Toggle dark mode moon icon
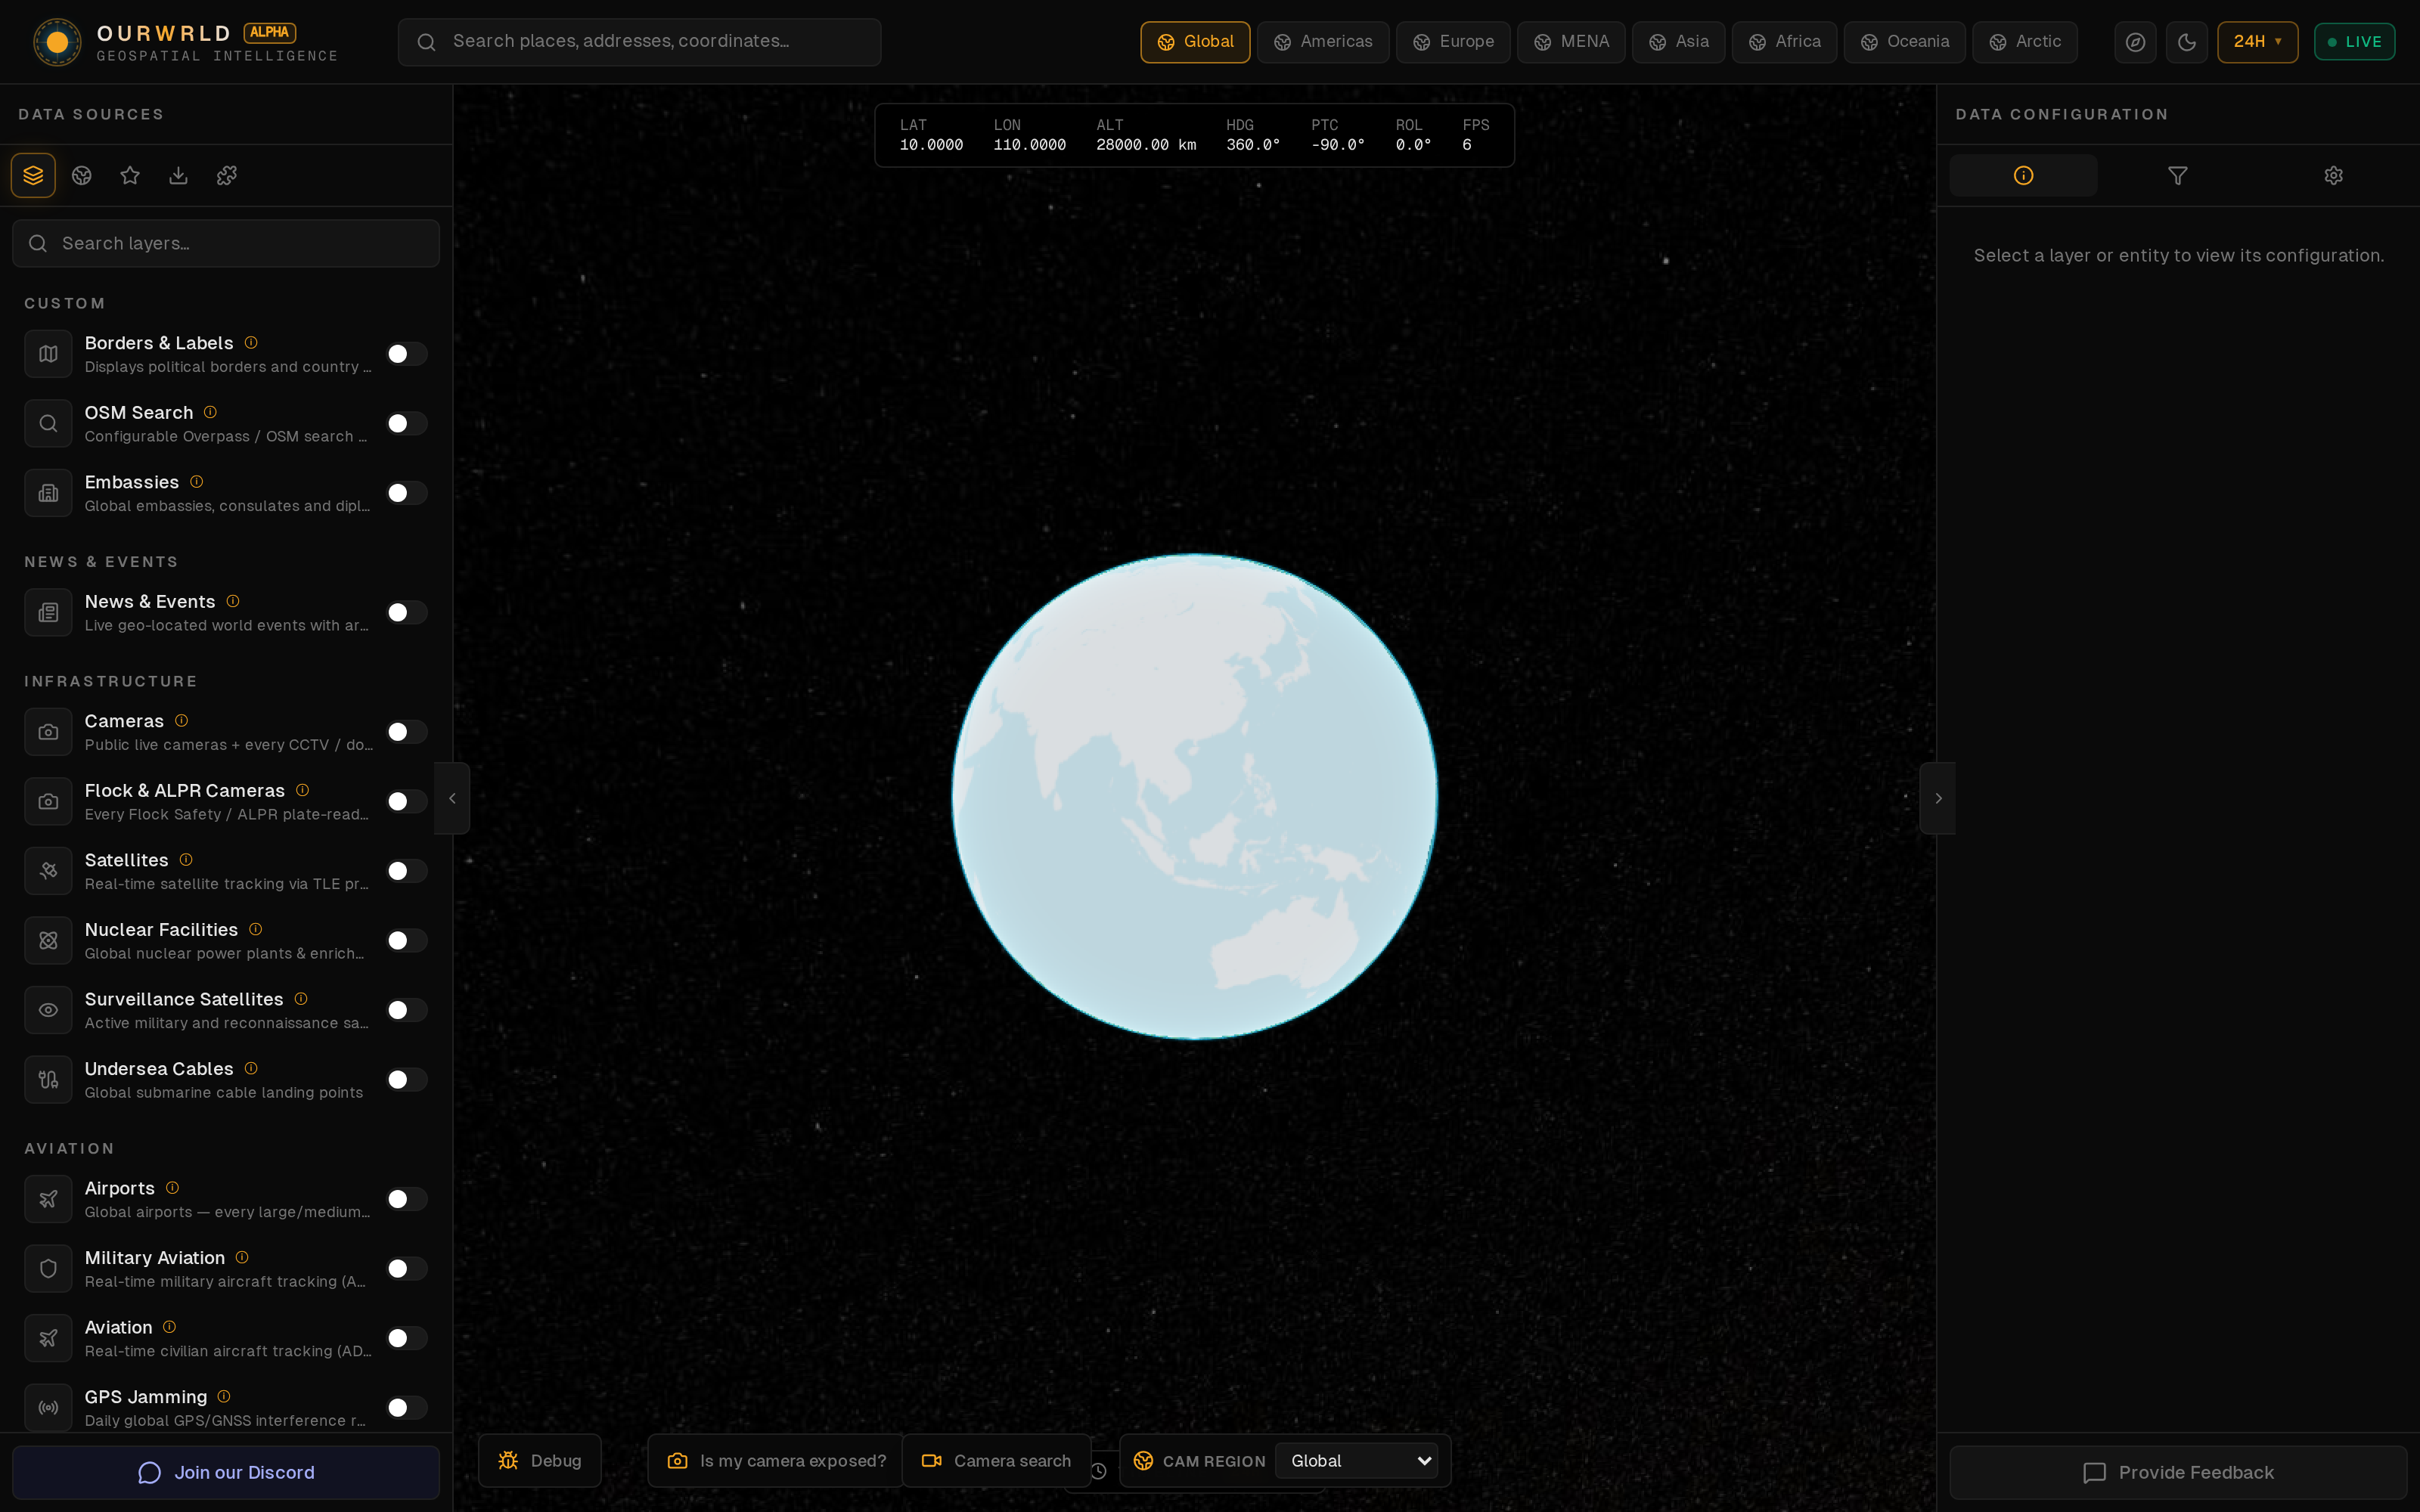The height and width of the screenshot is (1512, 2420). tap(2187, 42)
